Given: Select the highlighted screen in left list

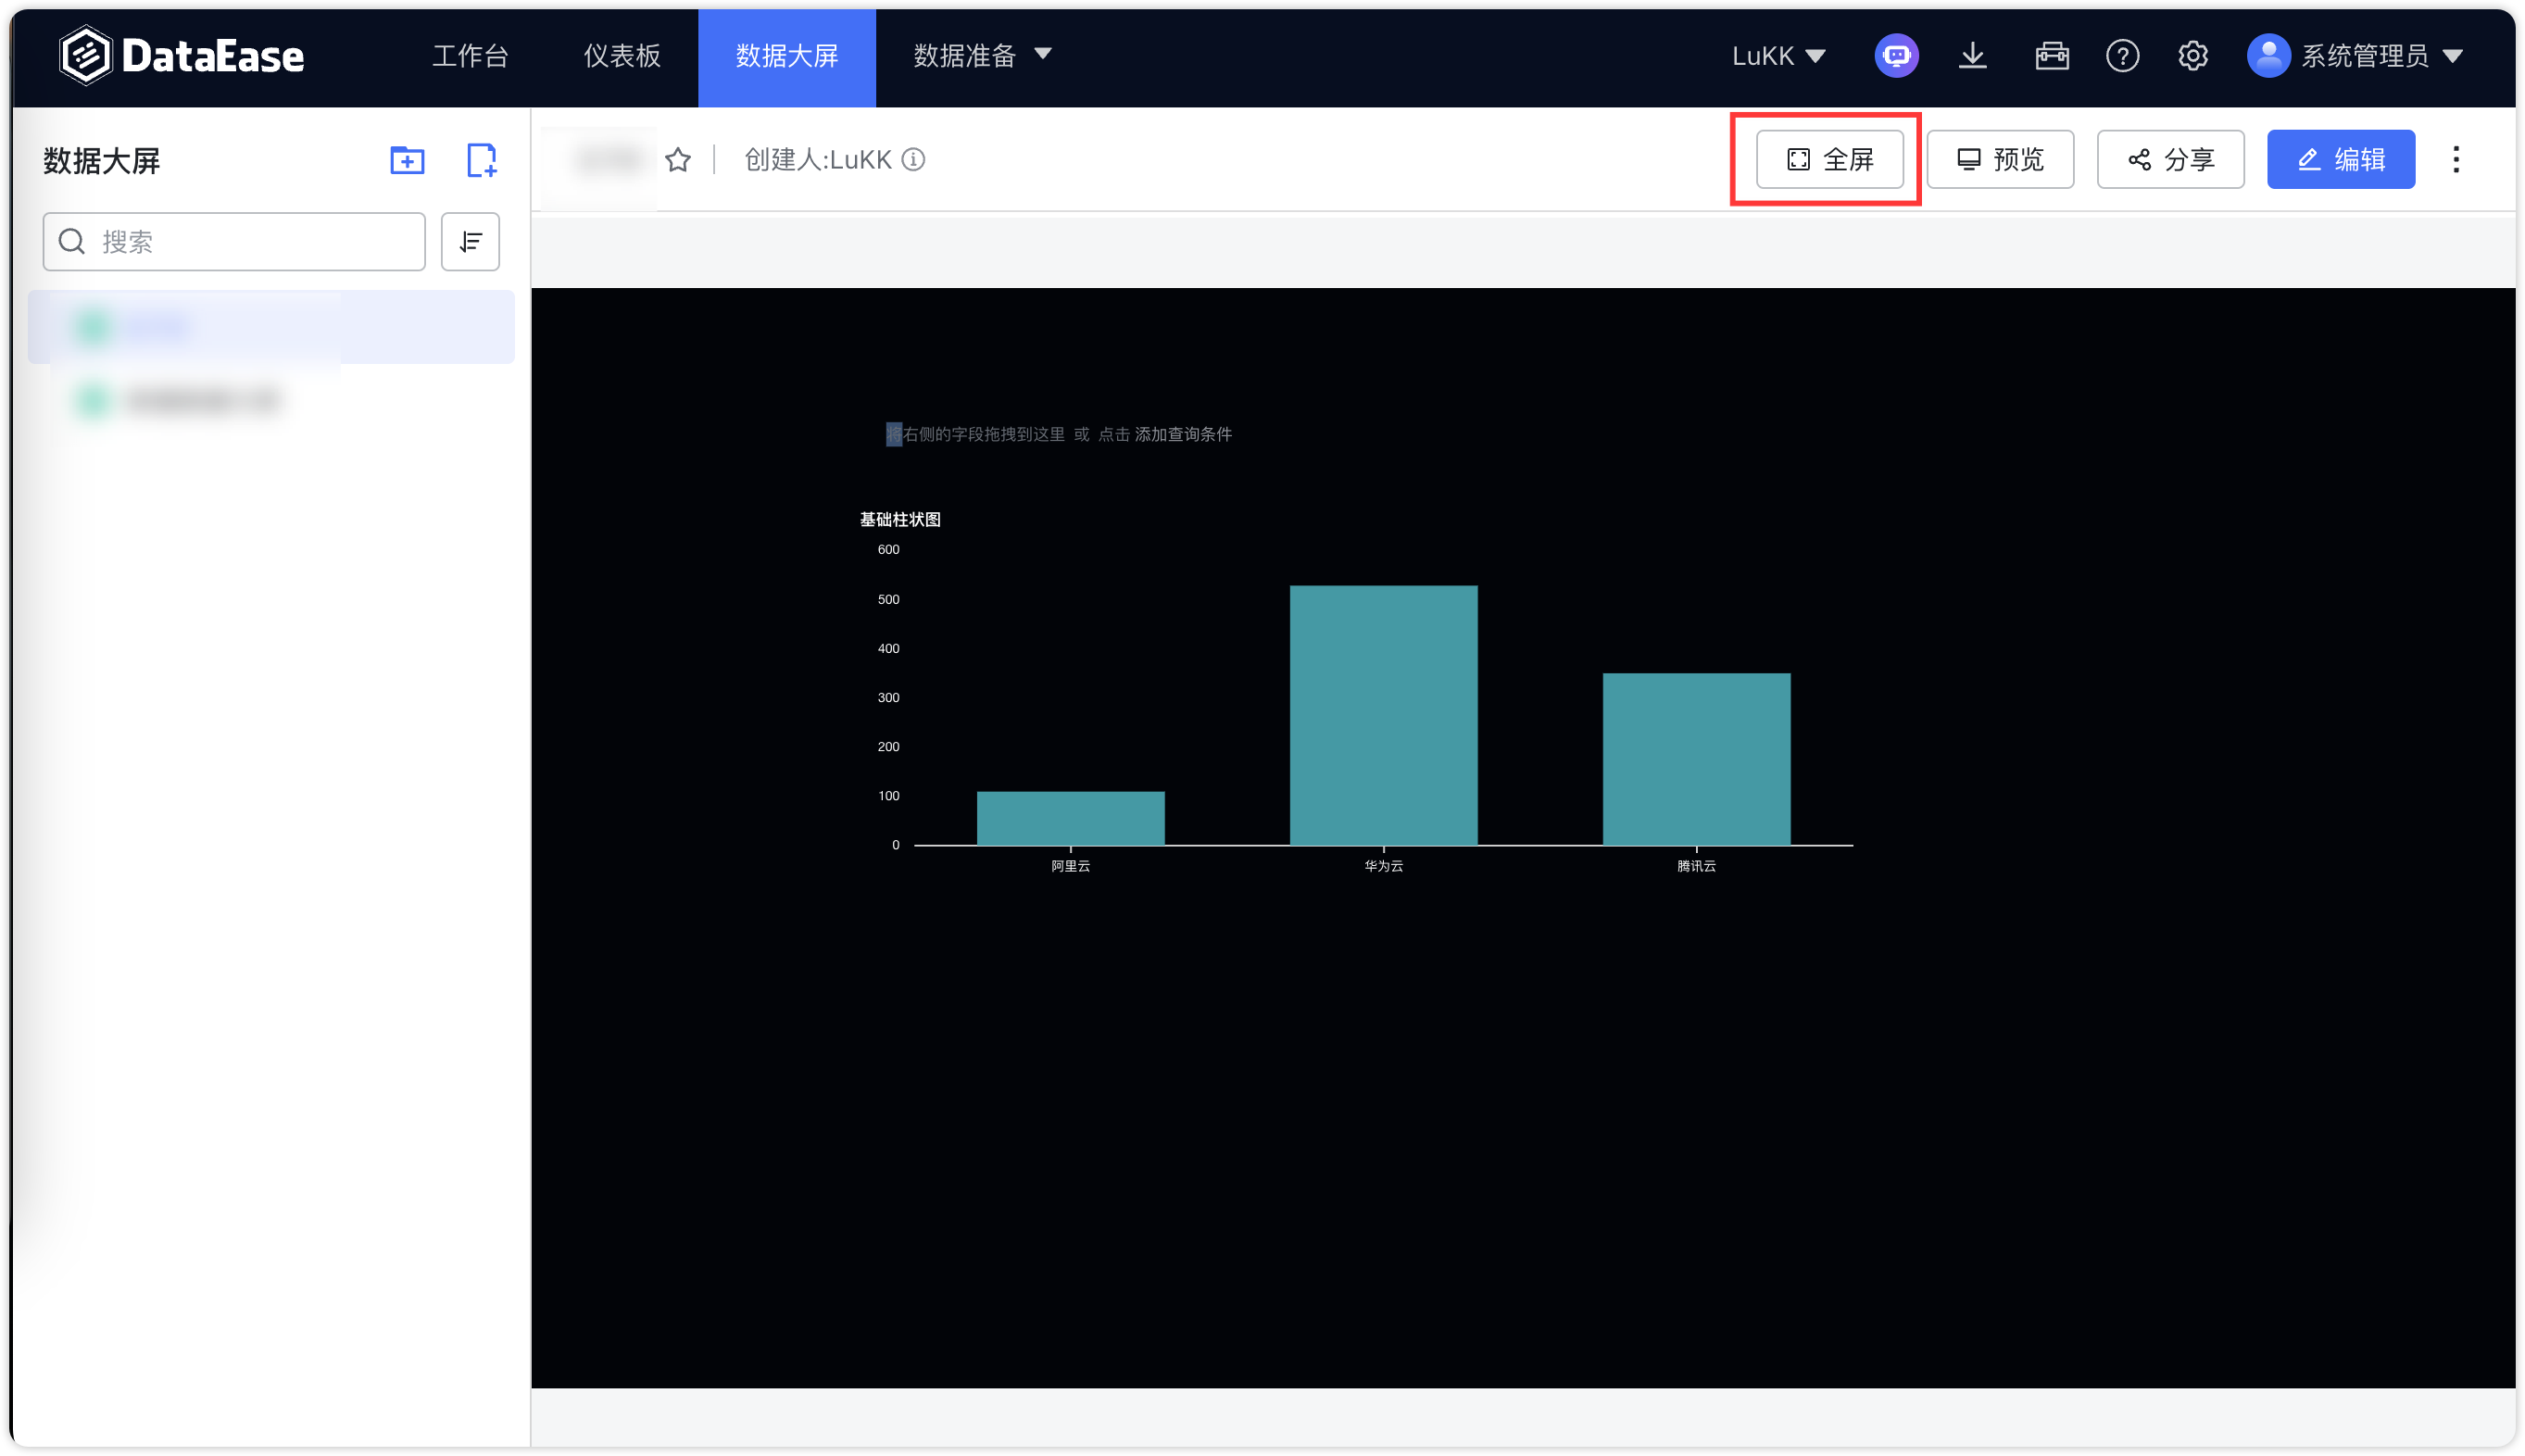Looking at the screenshot, I should (x=270, y=326).
